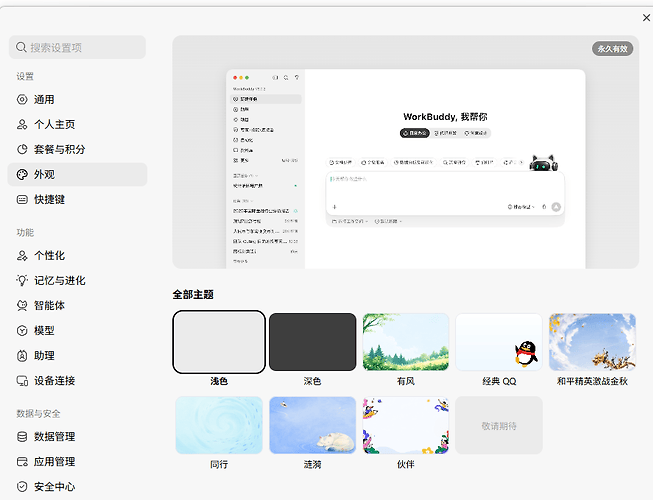Go to 设备连接 label

[55, 381]
